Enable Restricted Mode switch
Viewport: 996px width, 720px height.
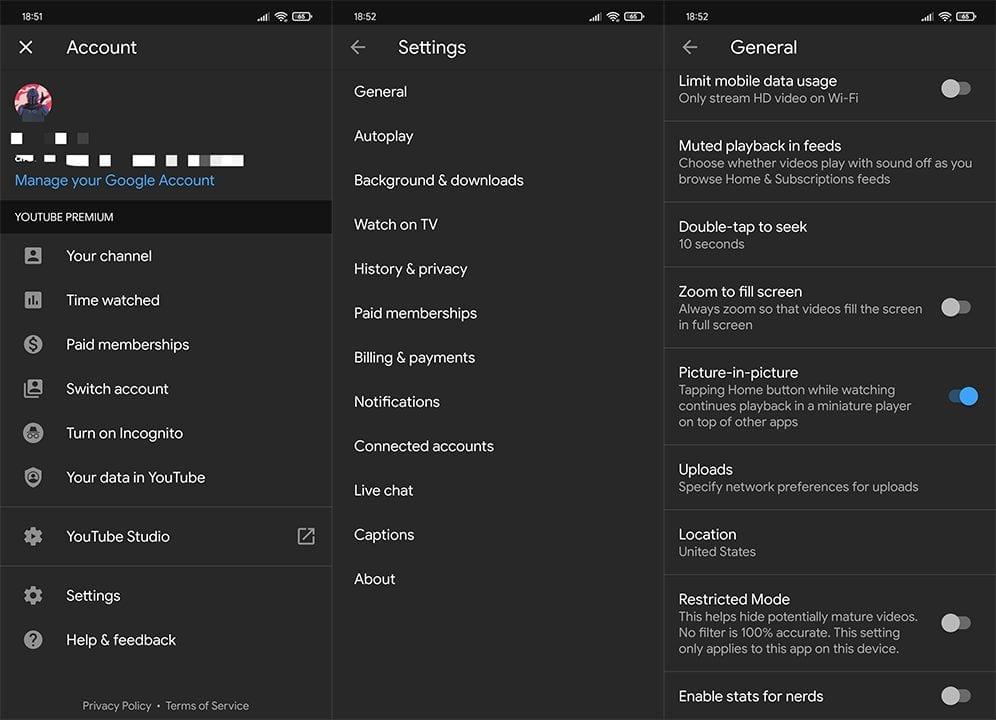click(x=956, y=623)
